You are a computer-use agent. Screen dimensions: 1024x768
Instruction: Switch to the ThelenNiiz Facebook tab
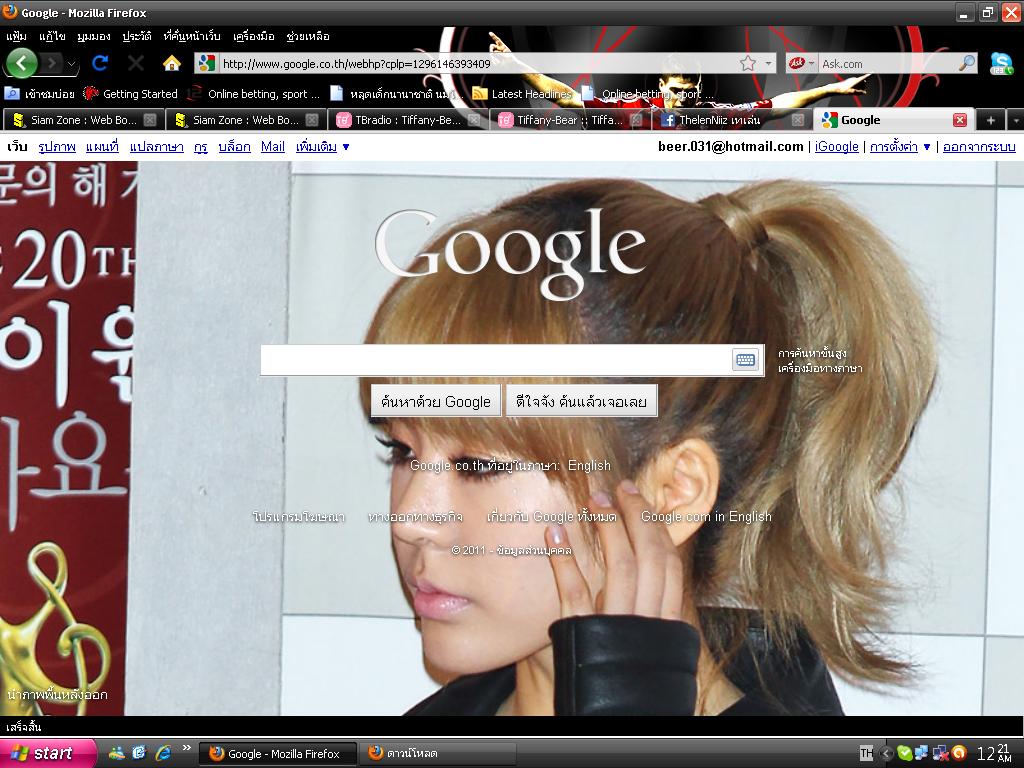731,120
